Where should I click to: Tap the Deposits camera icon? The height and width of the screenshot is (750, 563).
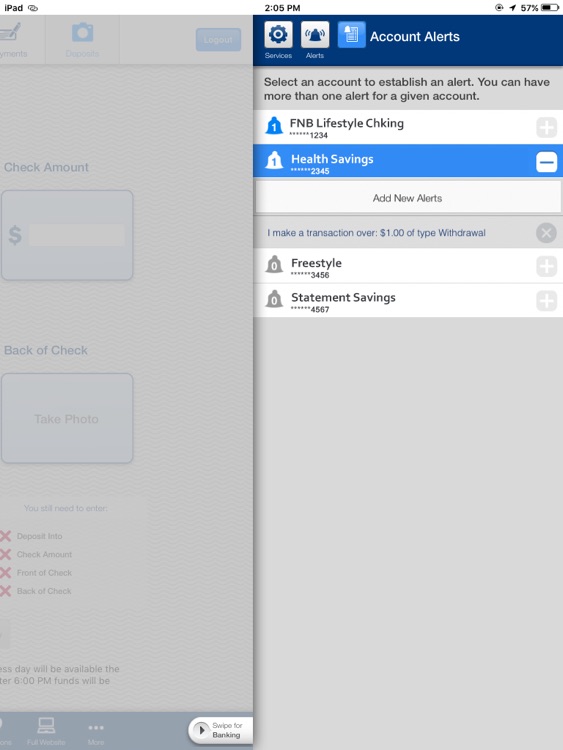(x=82, y=33)
